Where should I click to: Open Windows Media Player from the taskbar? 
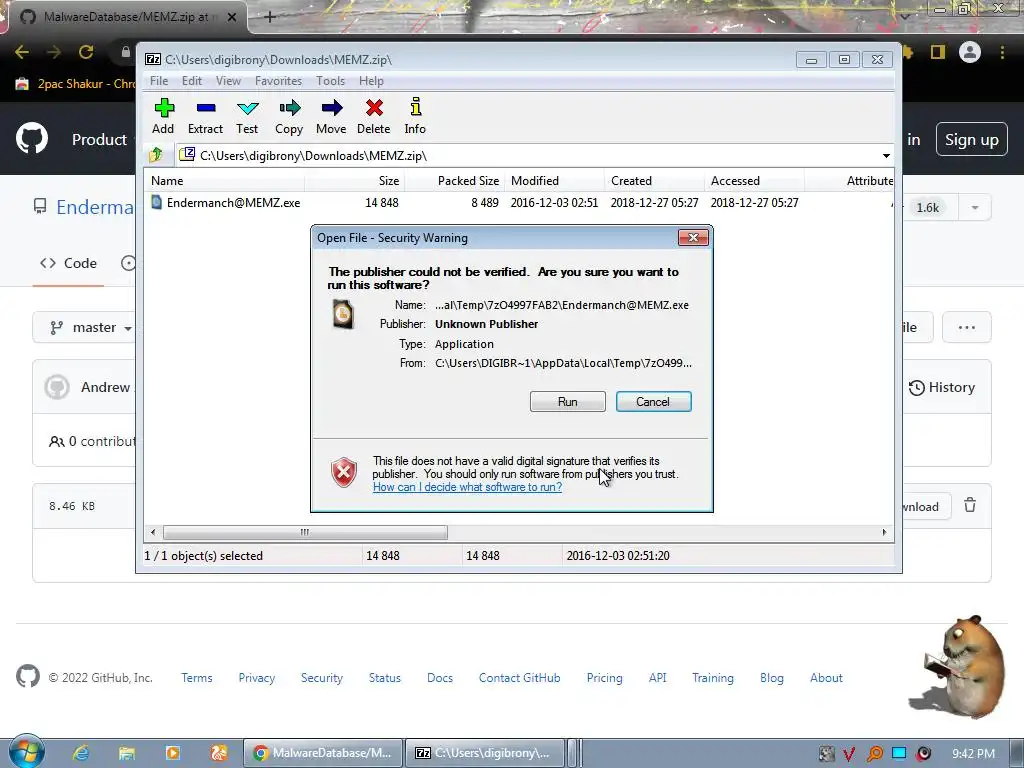tap(172, 753)
